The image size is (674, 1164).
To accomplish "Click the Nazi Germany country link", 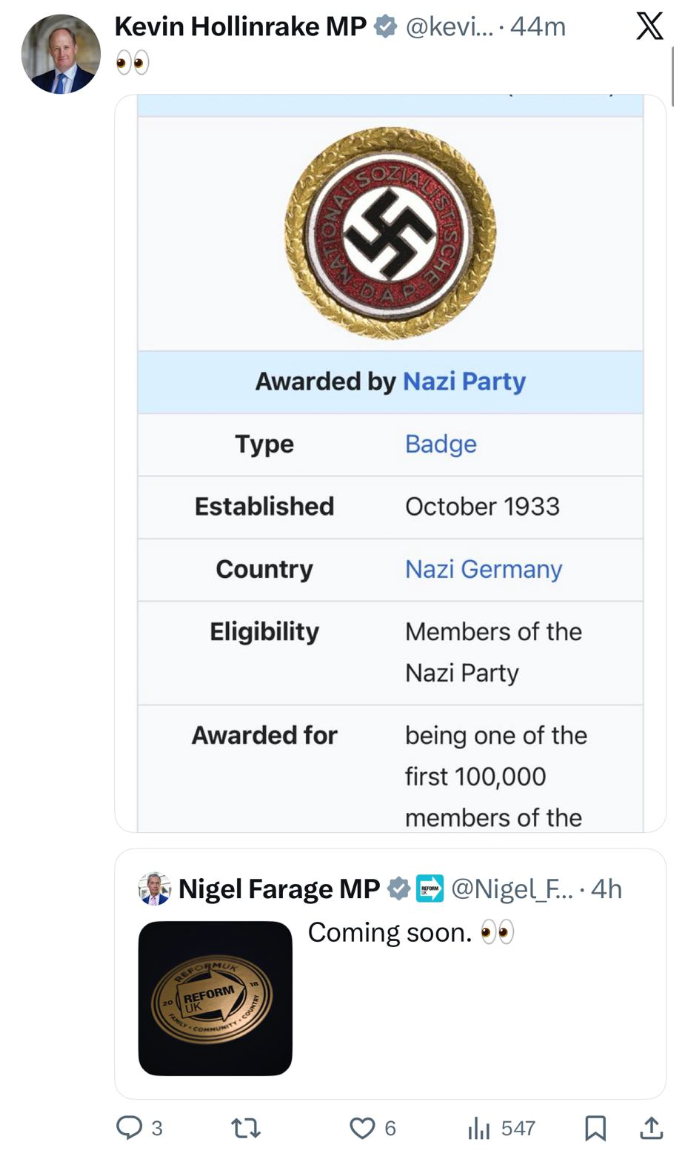I will point(483,569).
